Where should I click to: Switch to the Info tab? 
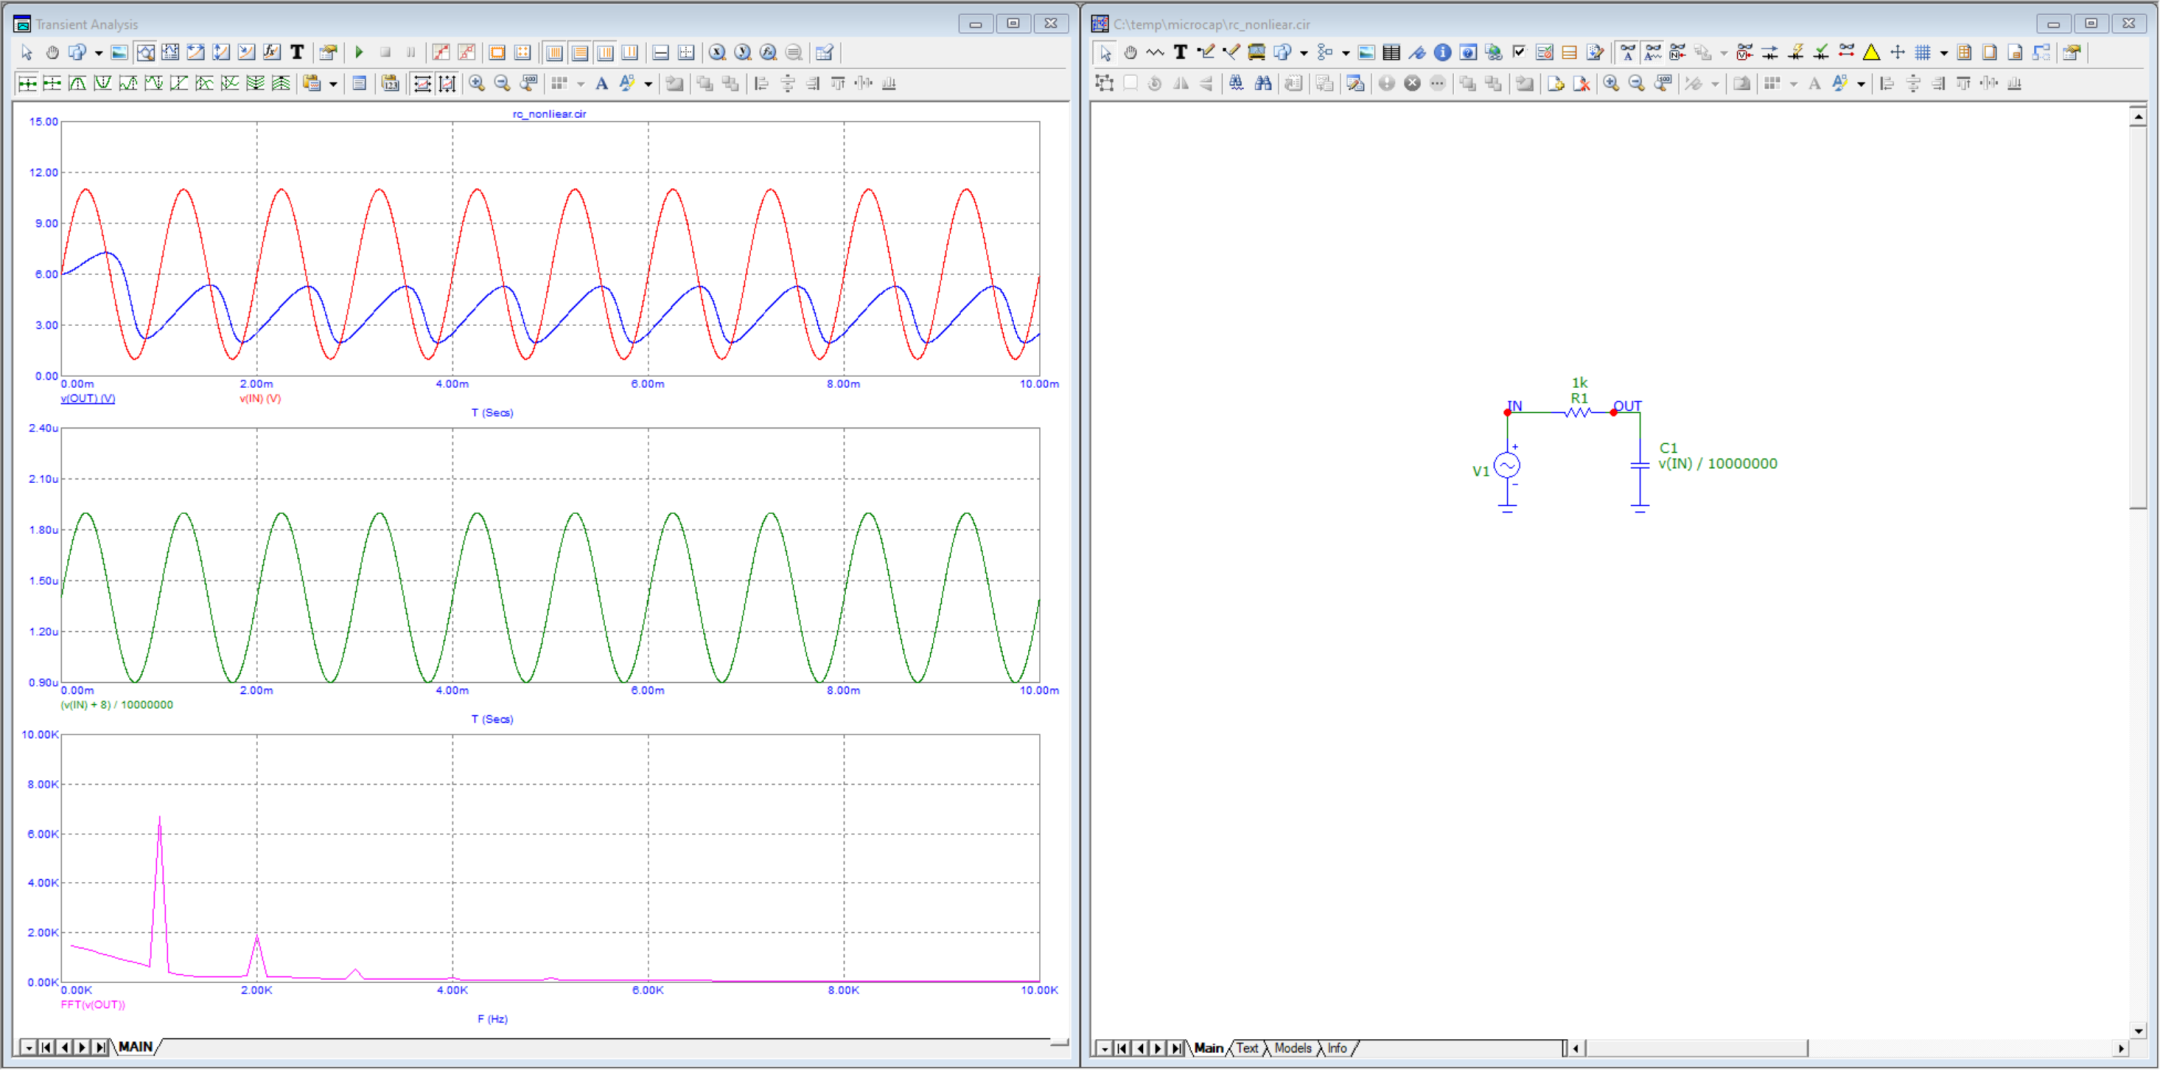1337,1048
